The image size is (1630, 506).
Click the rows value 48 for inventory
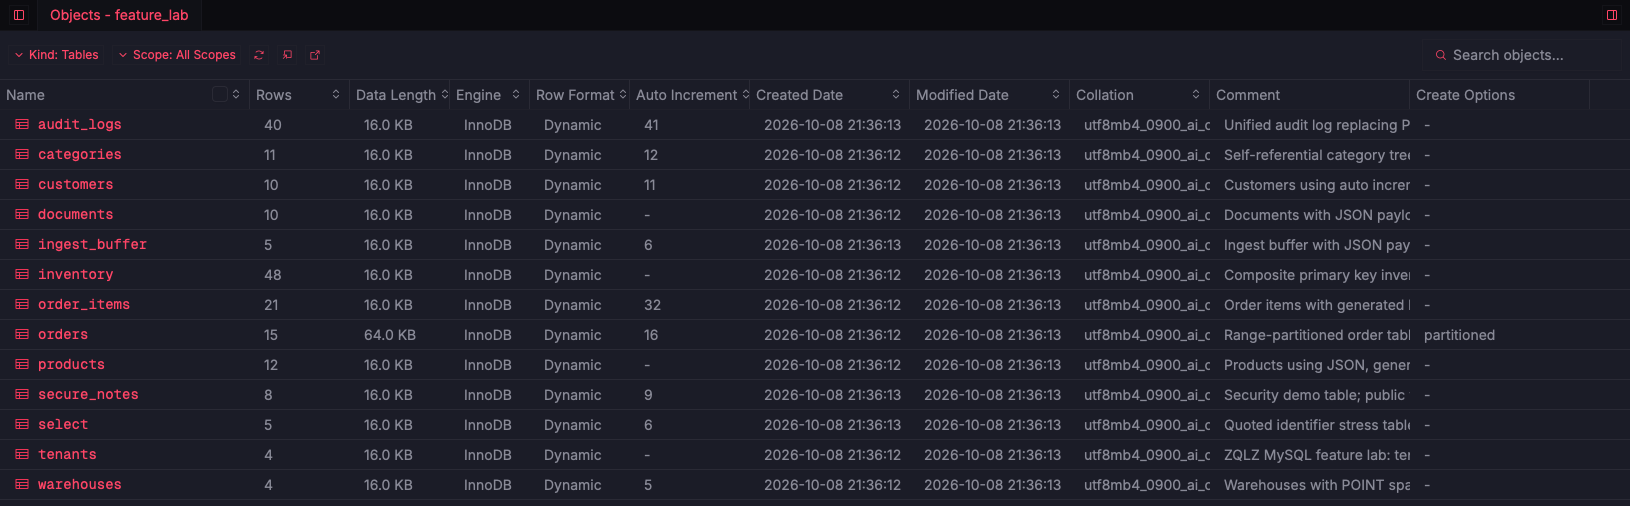[x=272, y=275]
